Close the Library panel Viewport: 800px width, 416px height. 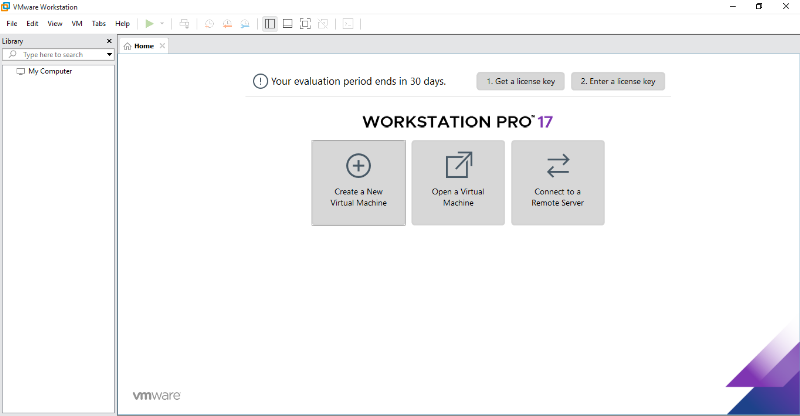click(109, 41)
